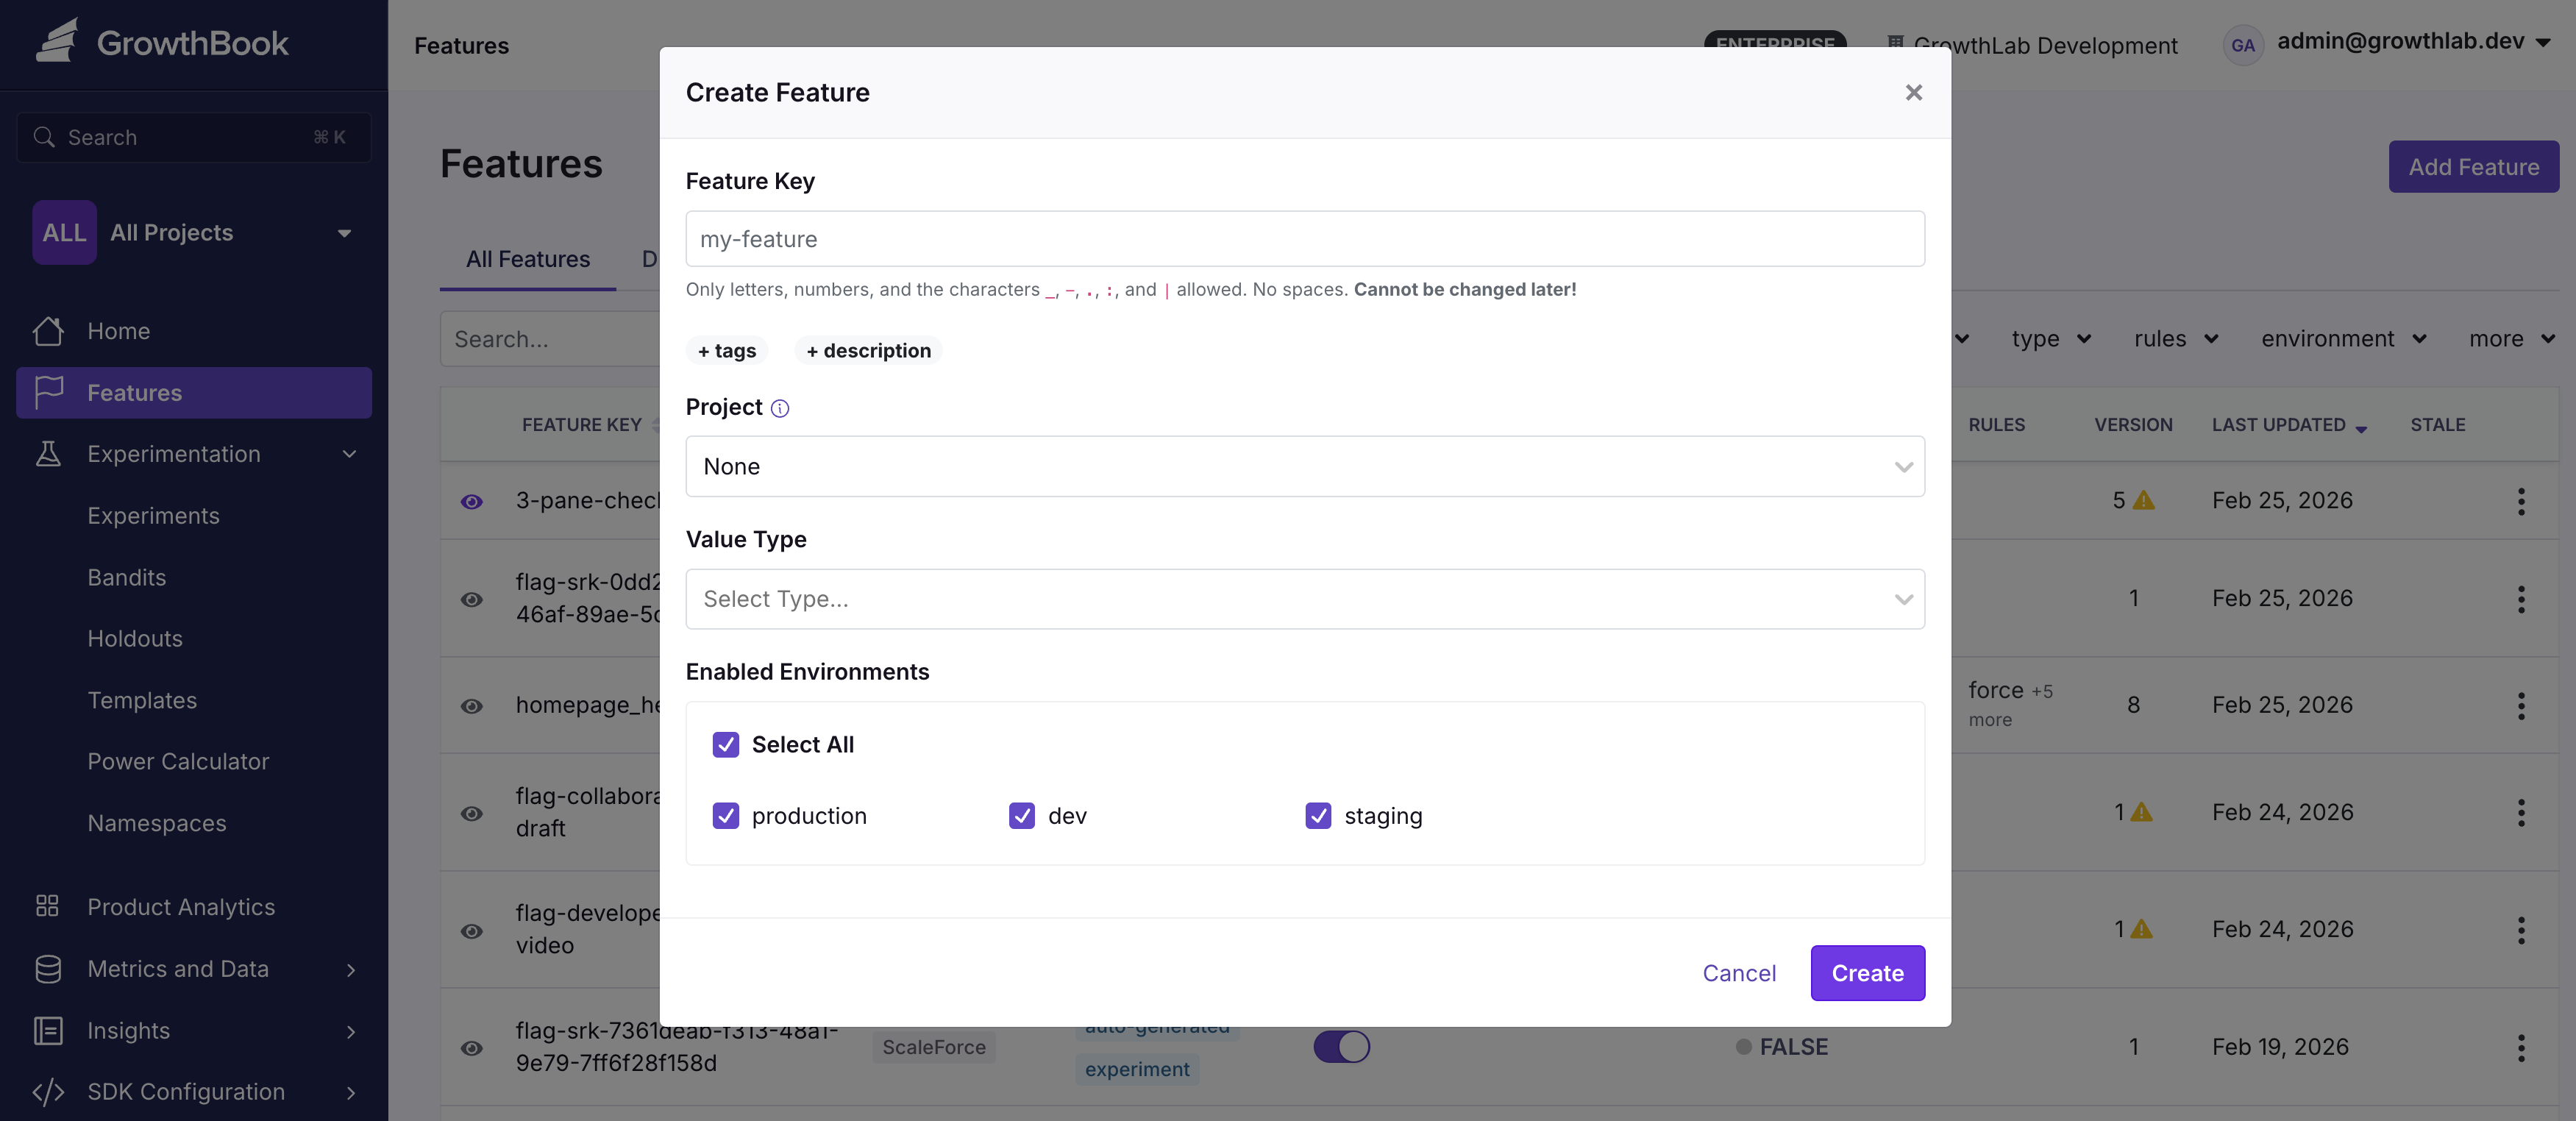Click the Features flag icon
This screenshot has height=1121, width=2576.
pos(48,392)
